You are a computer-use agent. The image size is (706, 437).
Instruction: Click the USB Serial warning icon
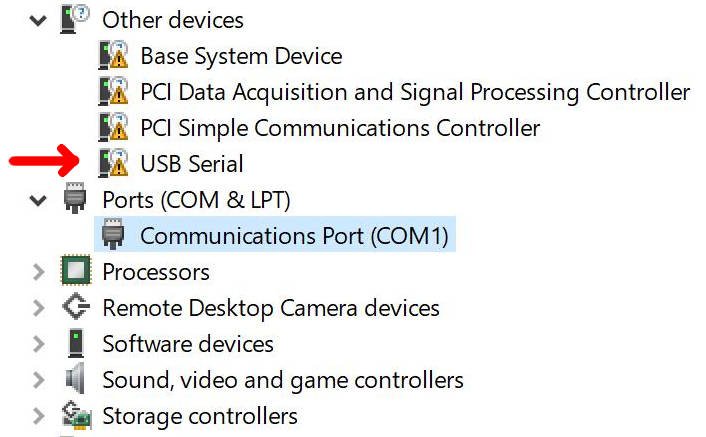tap(114, 163)
